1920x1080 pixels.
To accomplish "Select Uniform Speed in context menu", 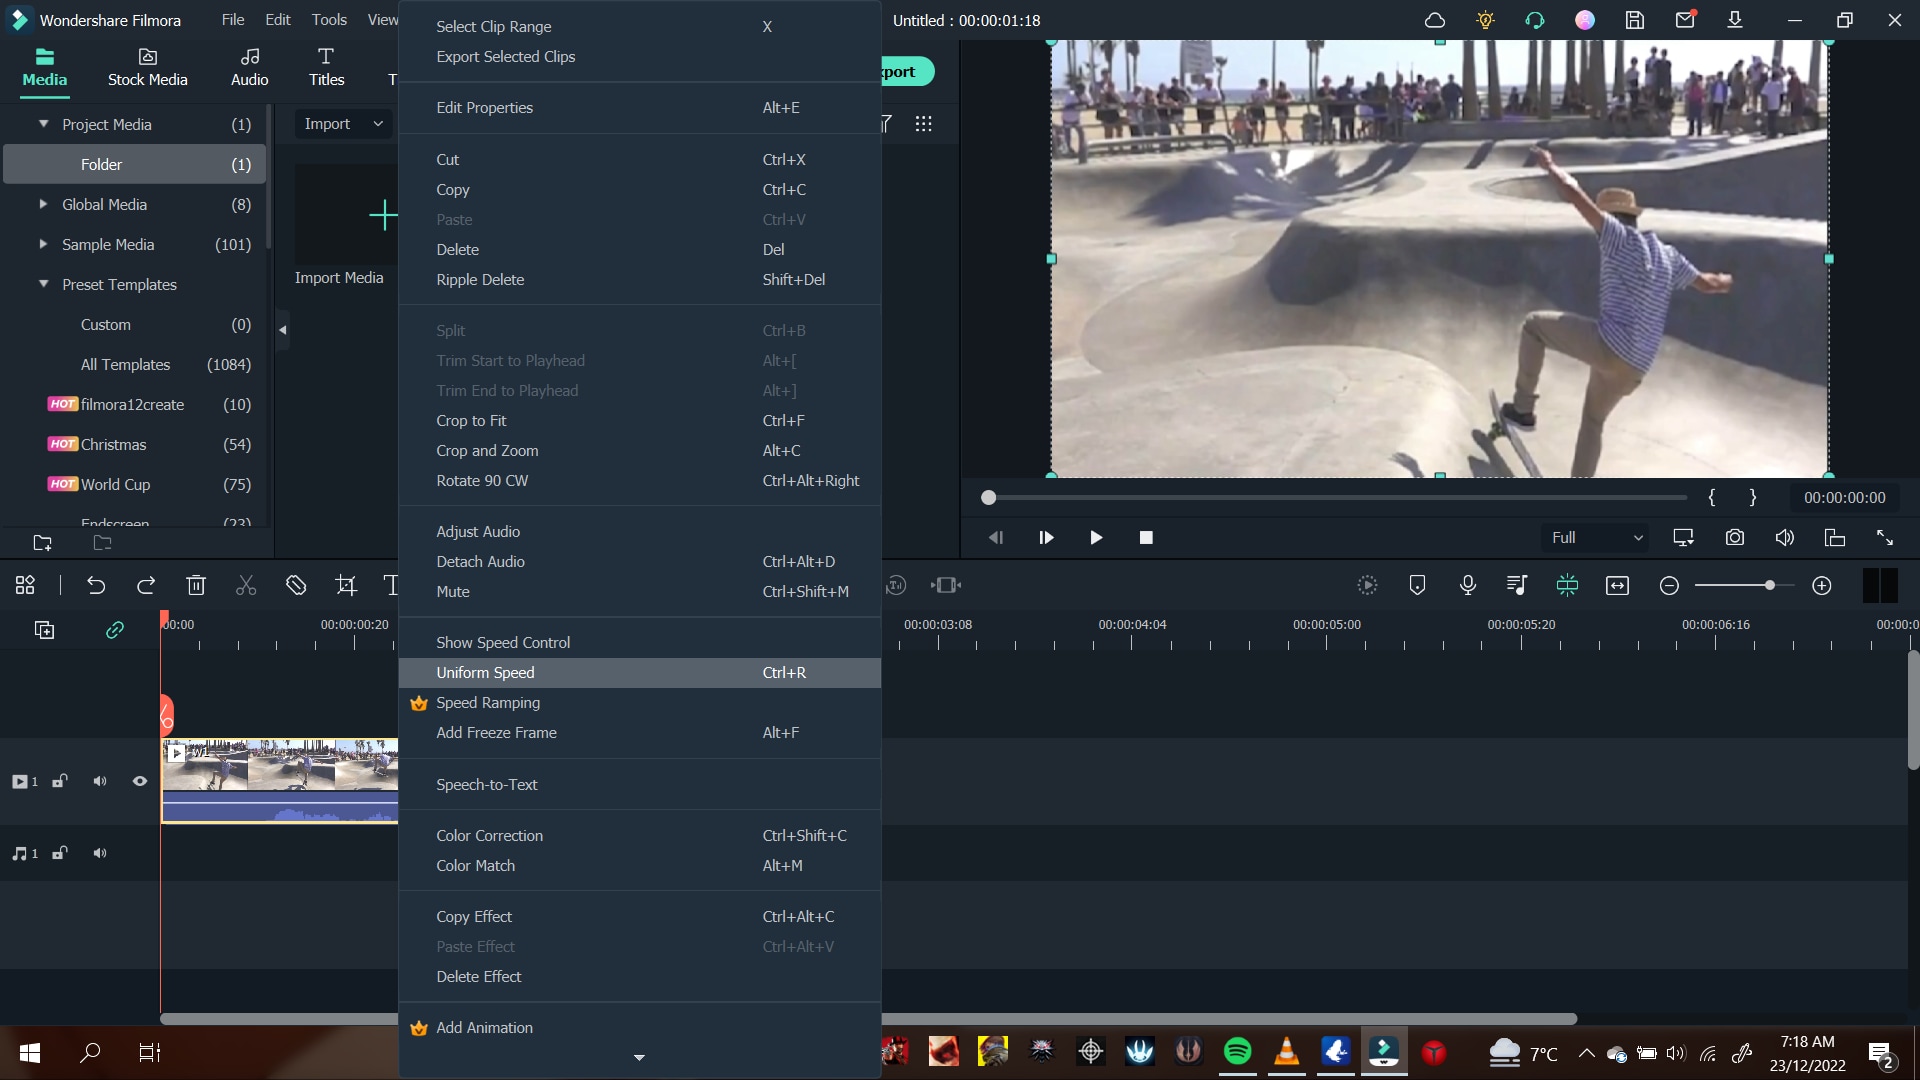I will (x=487, y=673).
